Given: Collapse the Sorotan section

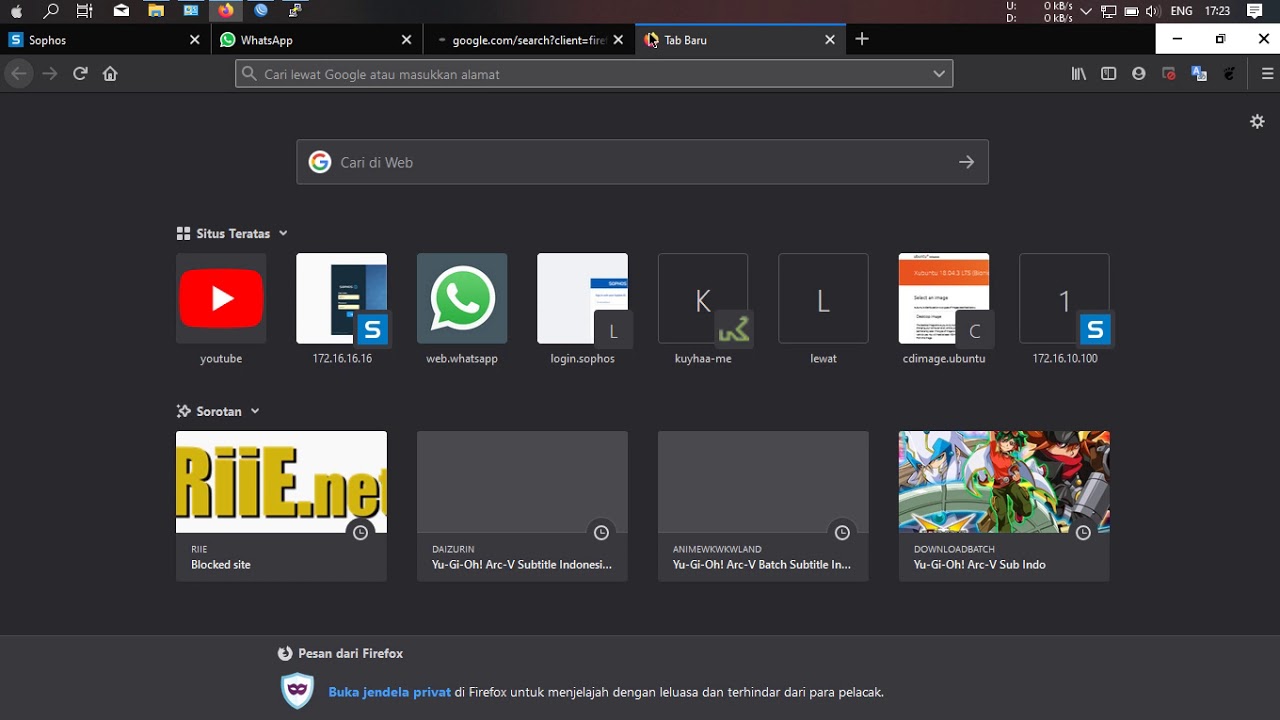Looking at the screenshot, I should point(255,411).
